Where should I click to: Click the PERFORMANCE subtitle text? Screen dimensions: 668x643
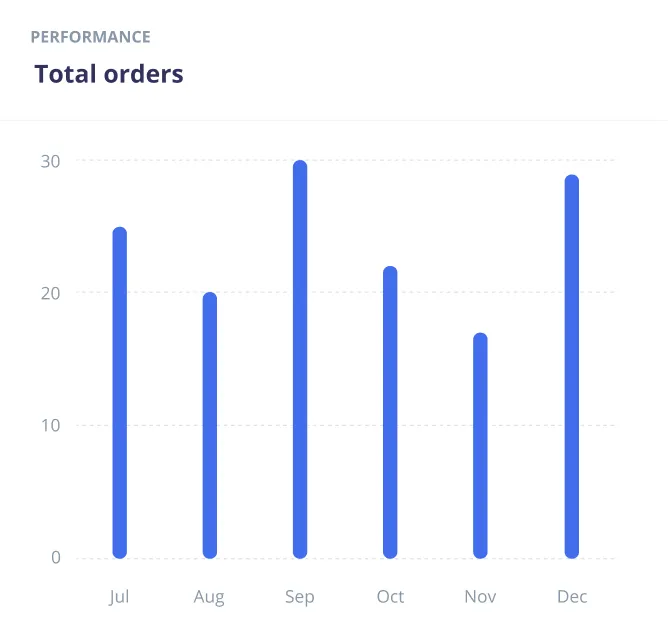(x=91, y=37)
